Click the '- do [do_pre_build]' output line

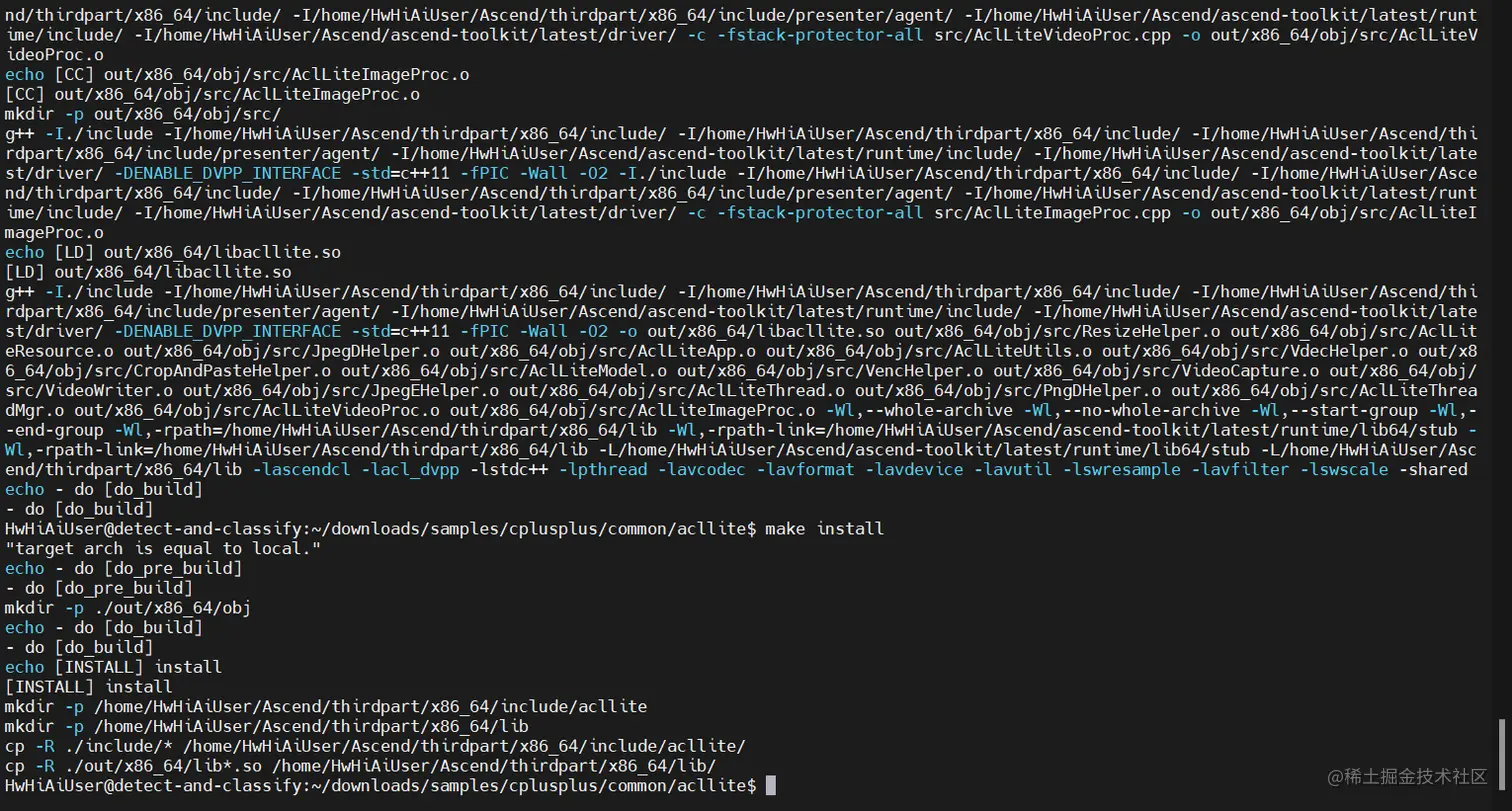pyautogui.click(x=99, y=588)
